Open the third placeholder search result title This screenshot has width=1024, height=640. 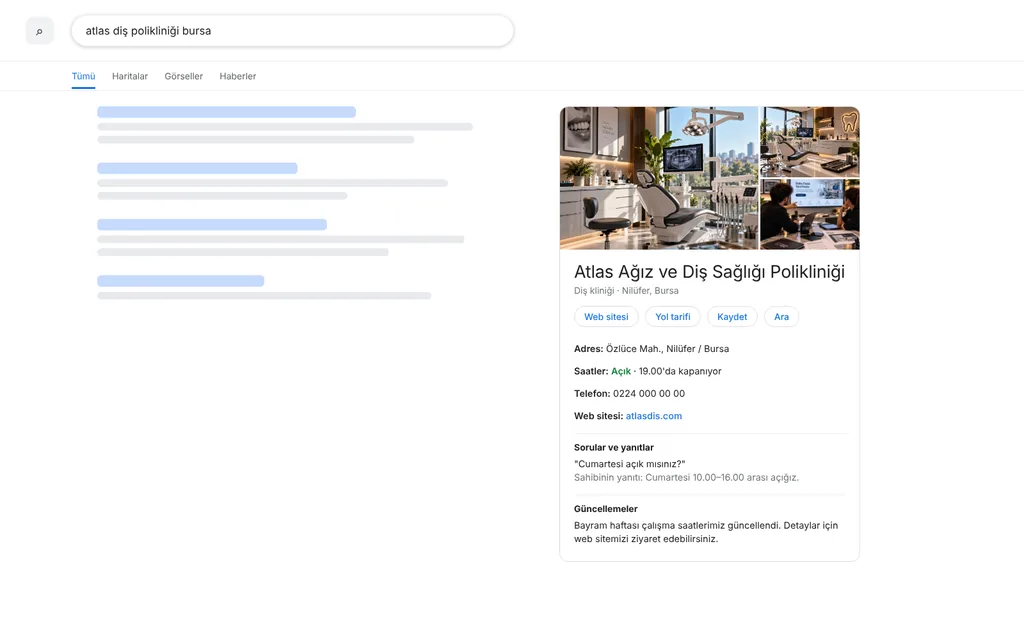click(x=212, y=225)
